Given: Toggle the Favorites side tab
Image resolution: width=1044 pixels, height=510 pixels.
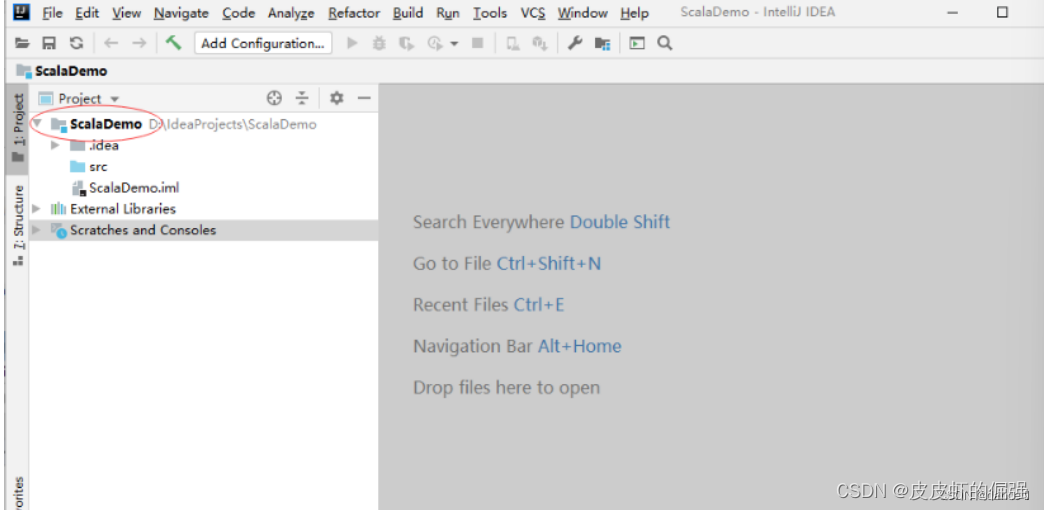Looking at the screenshot, I should [x=17, y=493].
